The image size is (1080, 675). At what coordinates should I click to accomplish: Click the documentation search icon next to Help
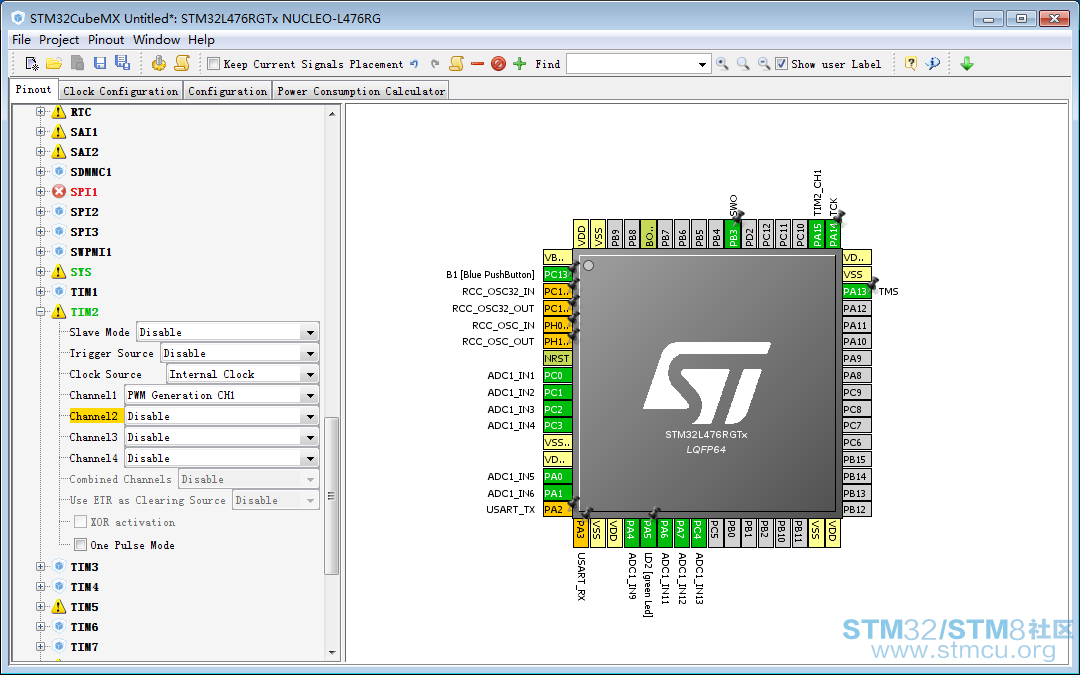[933, 63]
